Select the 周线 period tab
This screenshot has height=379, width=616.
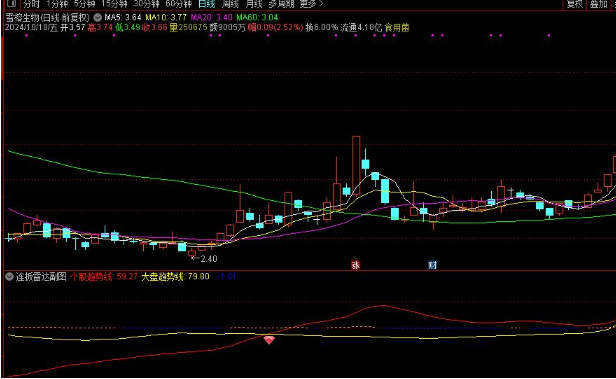230,4
